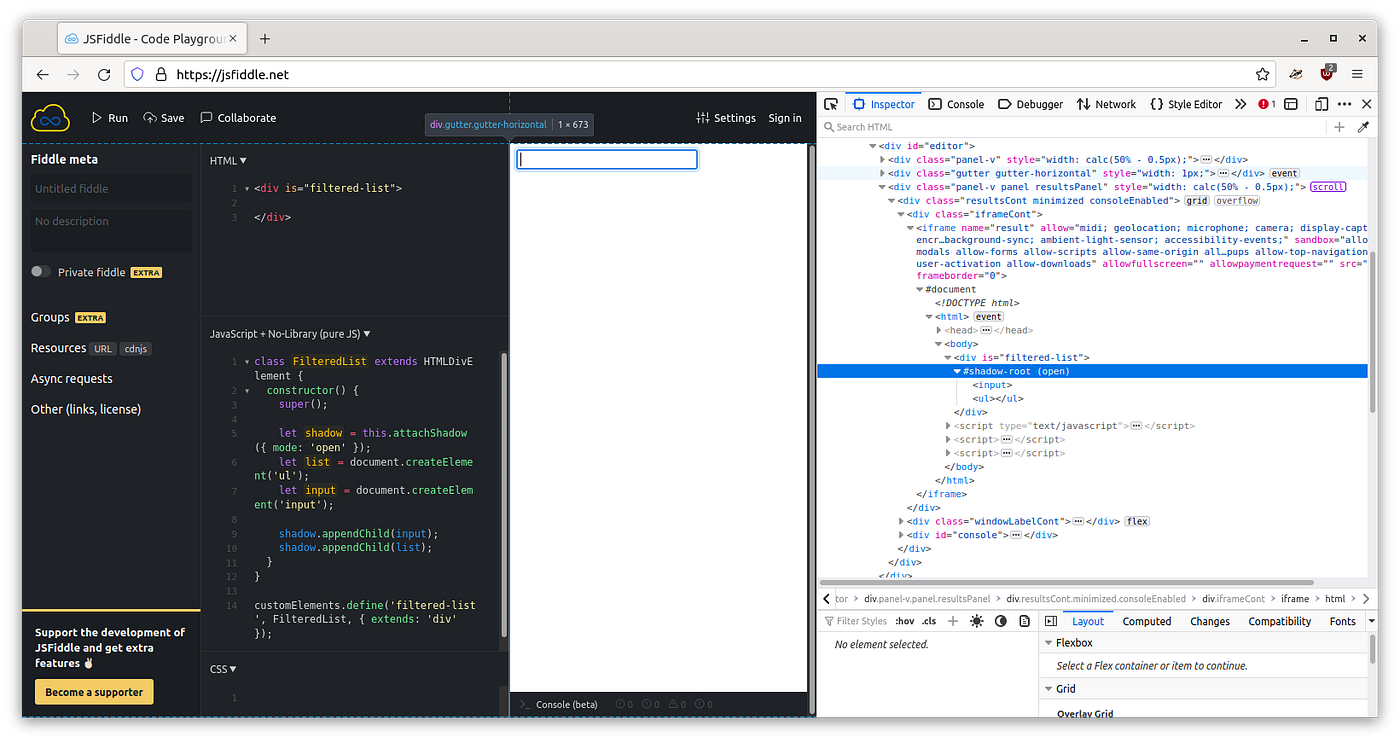This screenshot has width=1400, height=742.
Task: Bookmark this page with star icon
Action: (1263, 74)
